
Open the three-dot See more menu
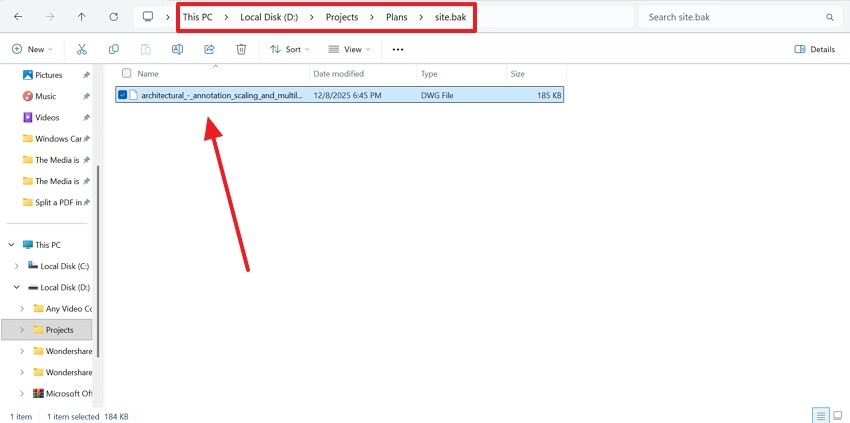398,49
